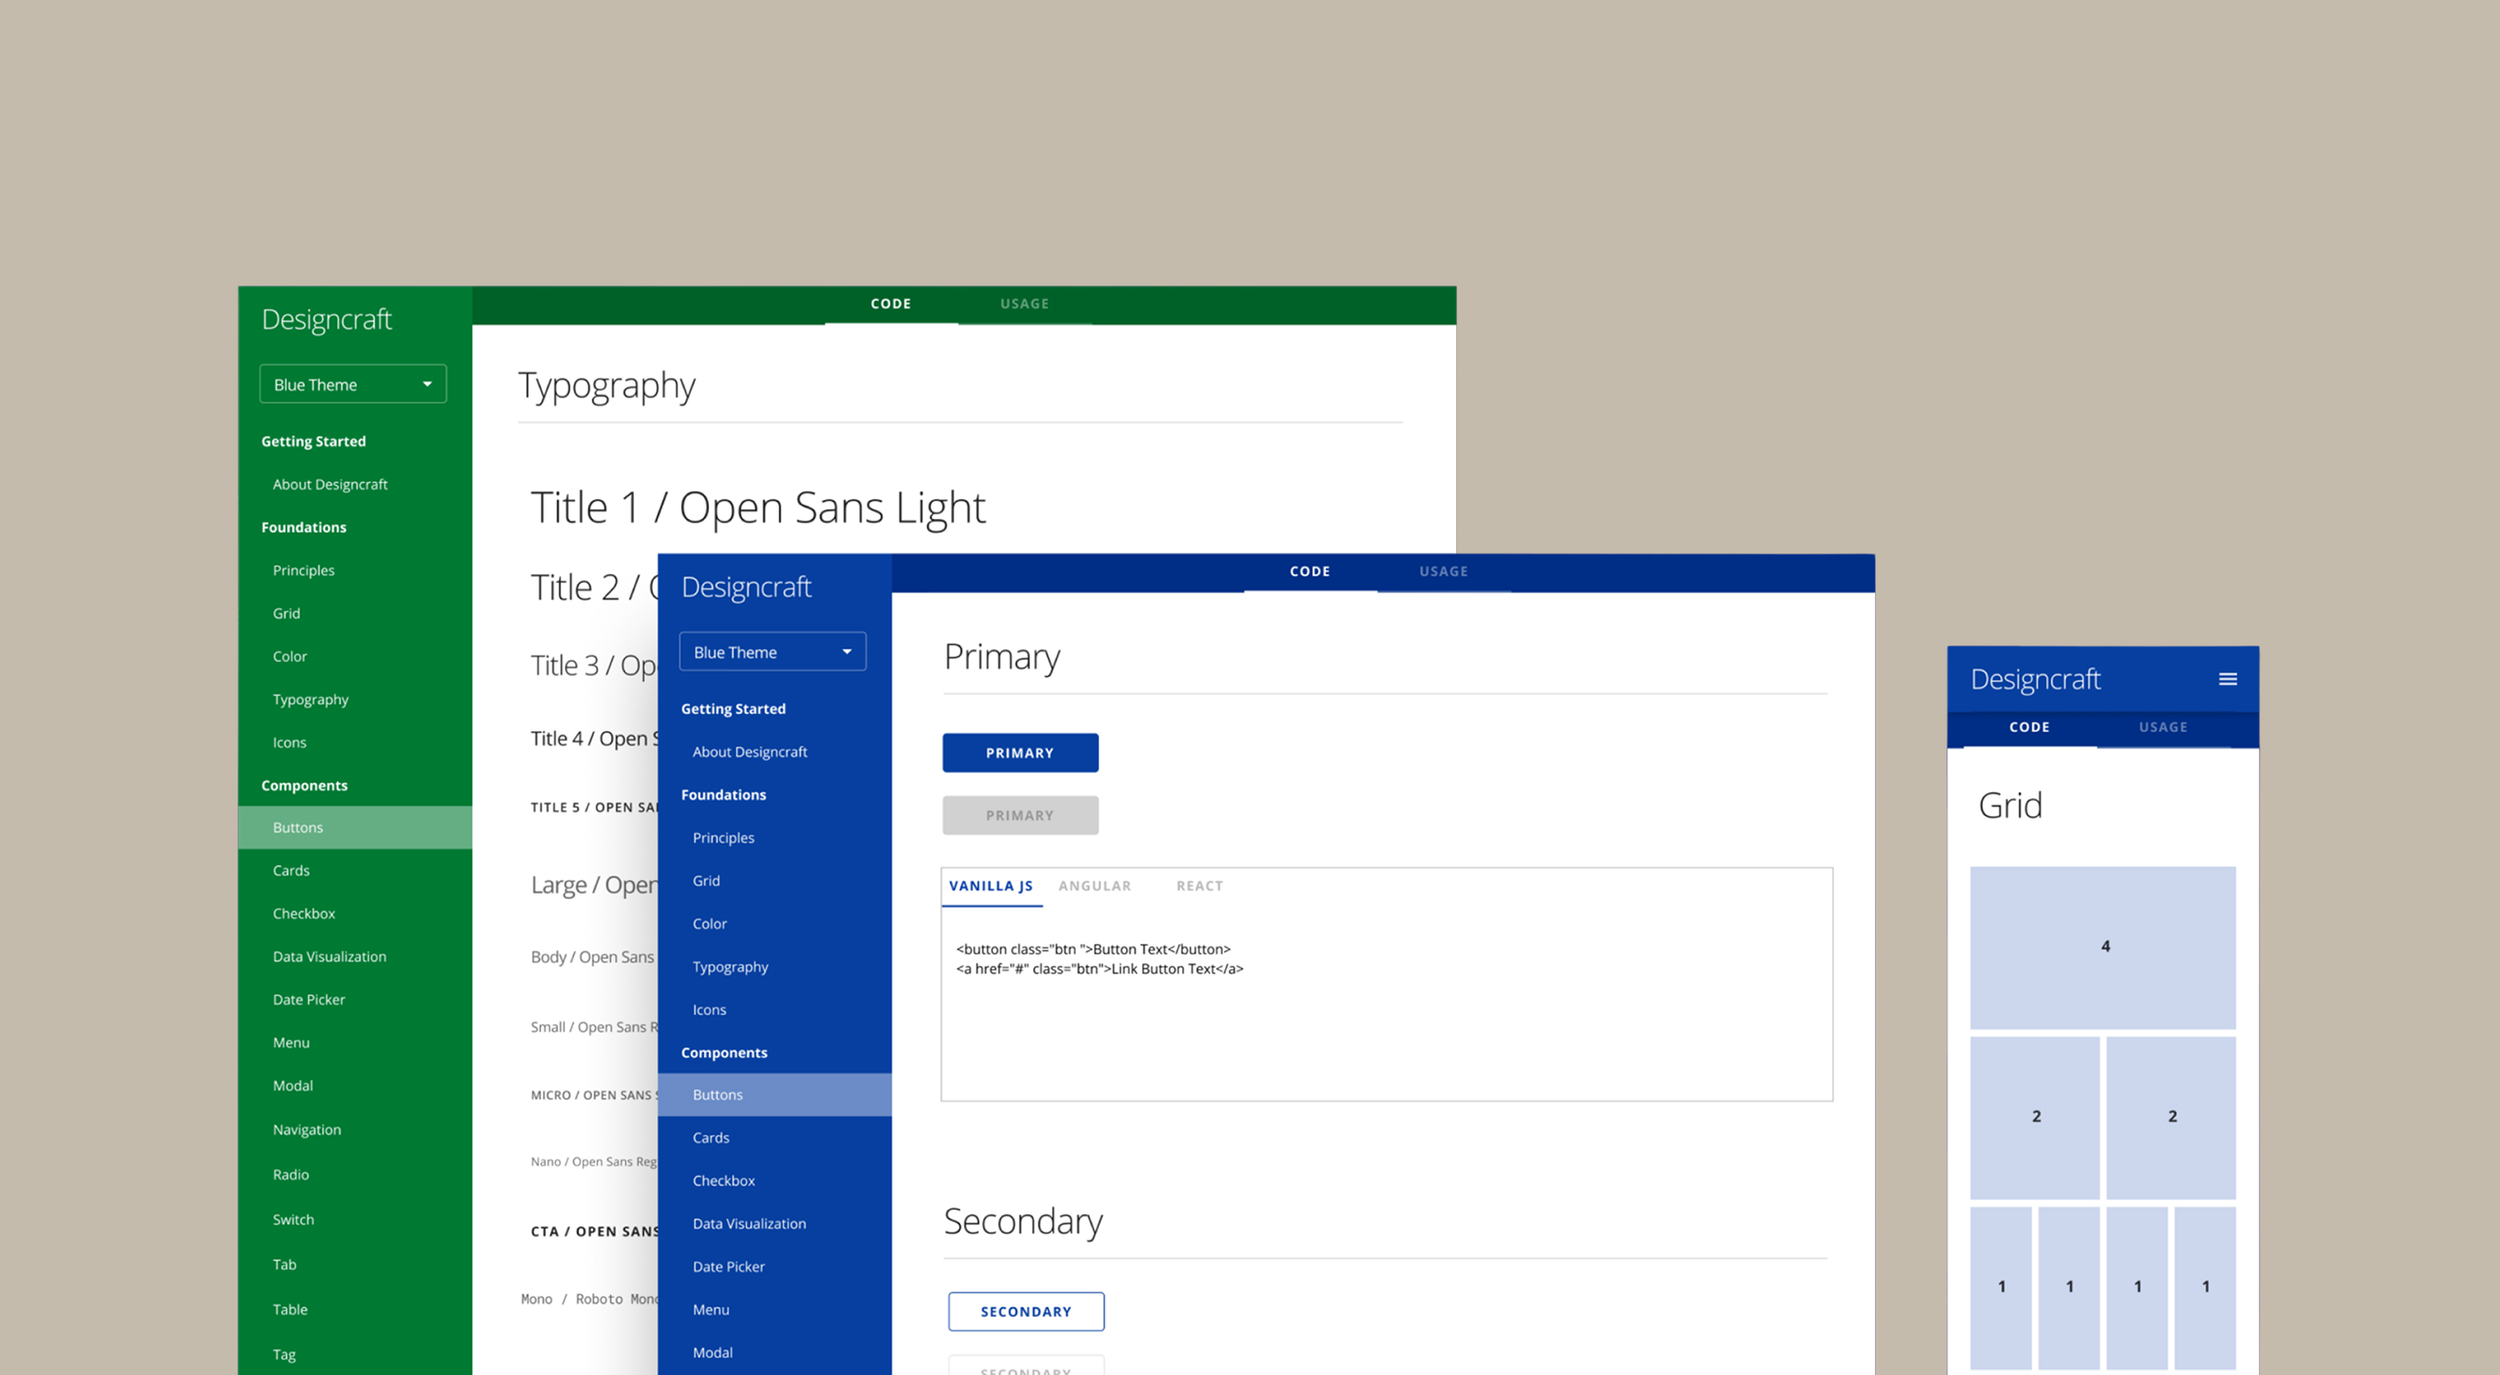The image size is (2500, 1375).
Task: Click the Typography page heading in the green window
Action: [x=607, y=386]
